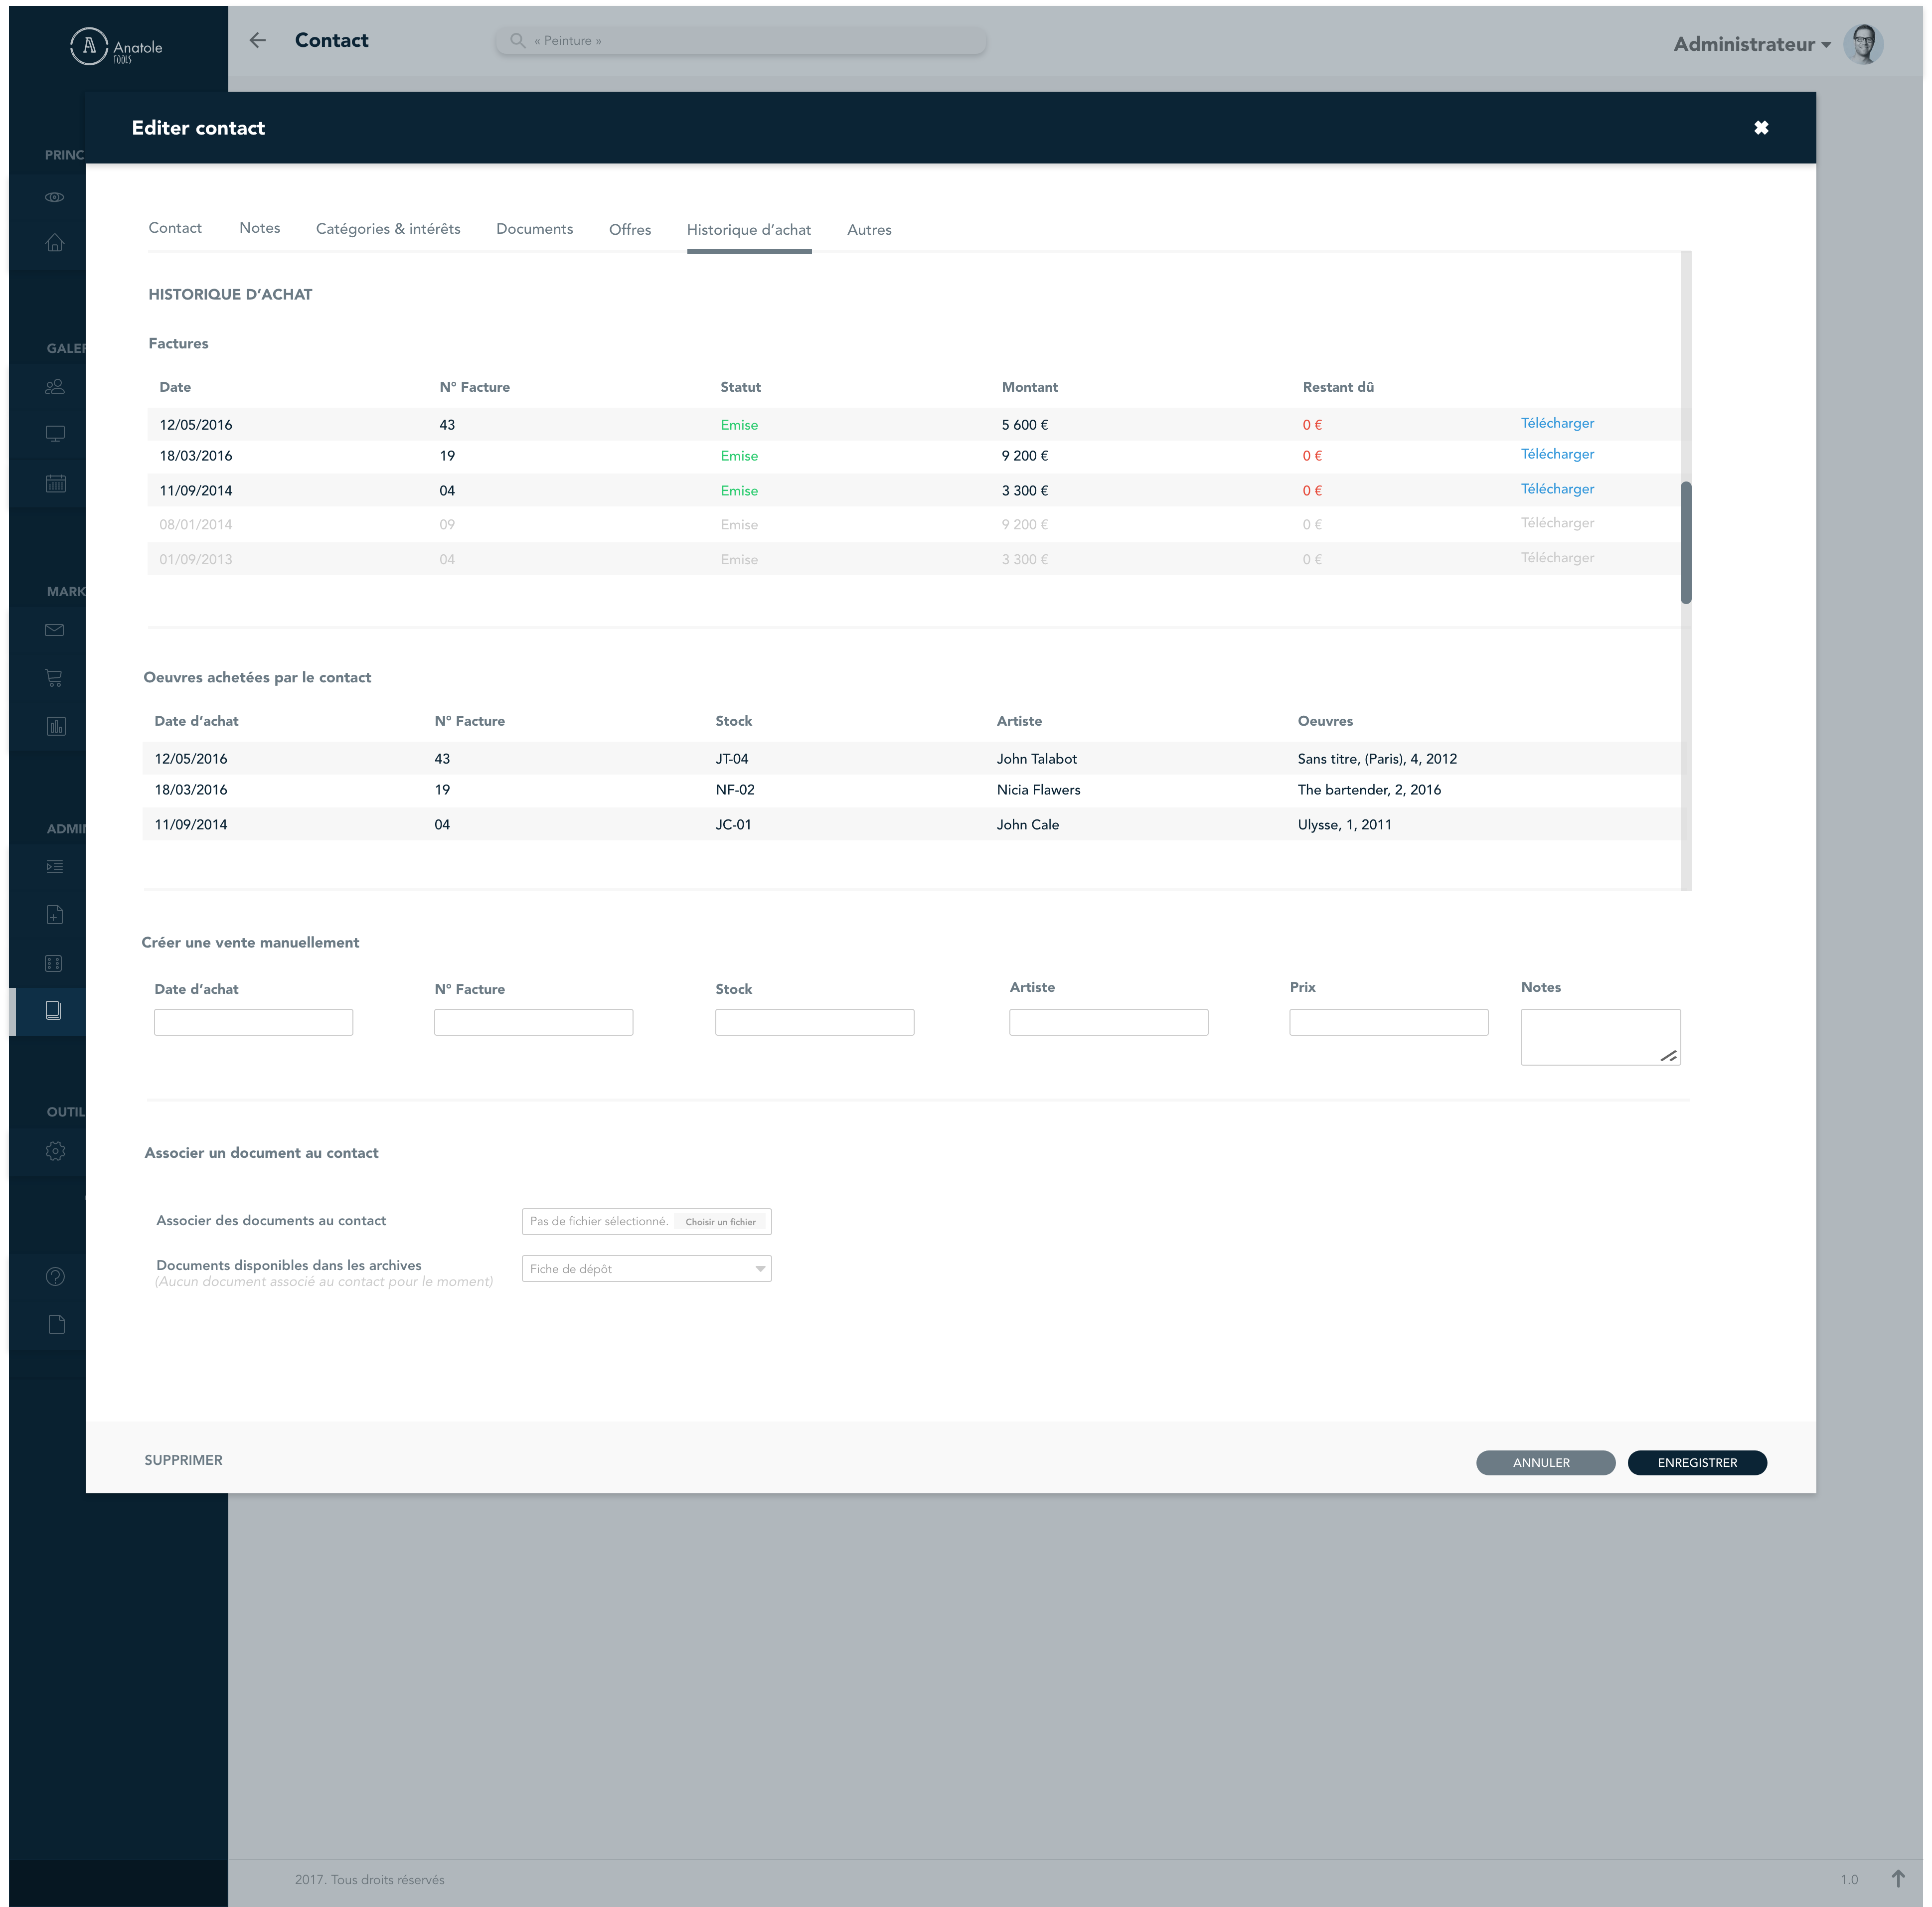
Task: Click the Peinture search field
Action: (x=741, y=41)
